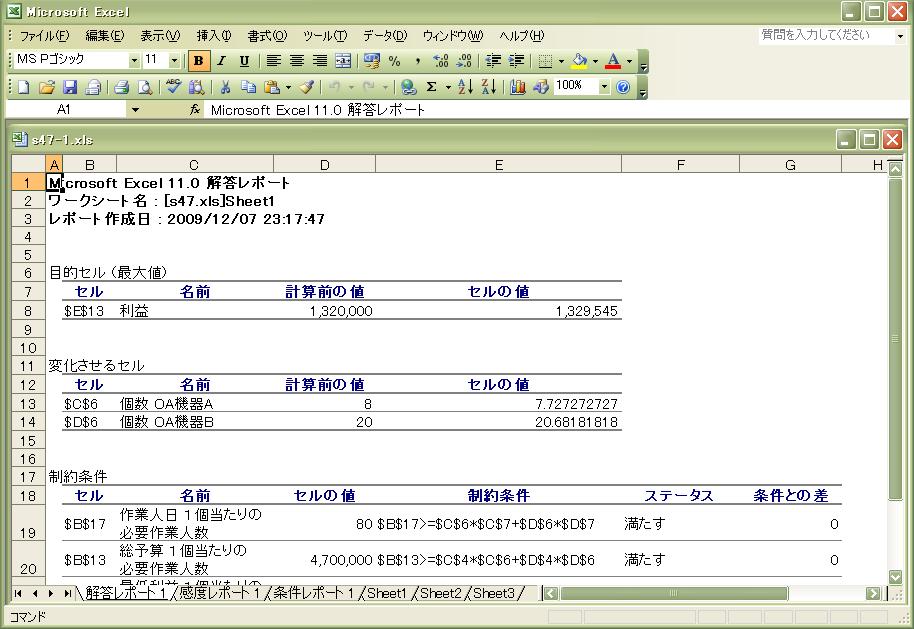Screen dimensions: 914x629
Task: Merge and center cells
Action: (343, 61)
